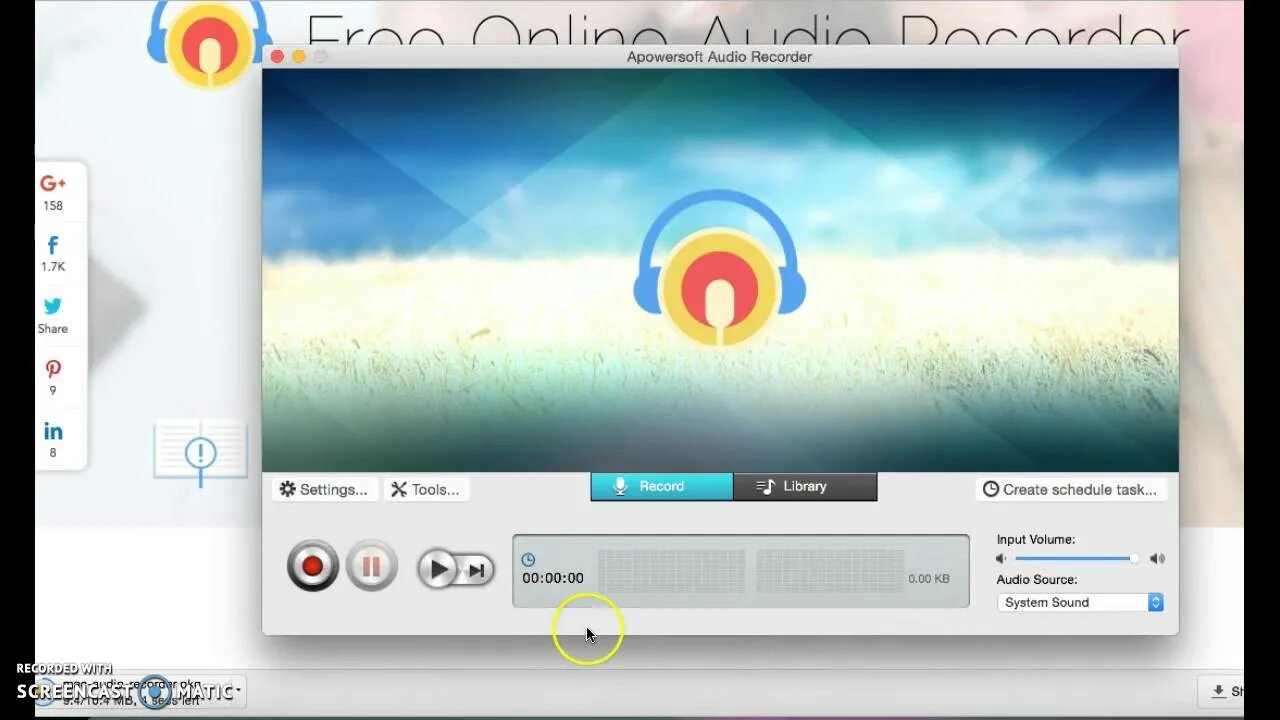This screenshot has height=720, width=1280.
Task: Open the Audio Source dropdown showing System Sound
Action: [1080, 602]
